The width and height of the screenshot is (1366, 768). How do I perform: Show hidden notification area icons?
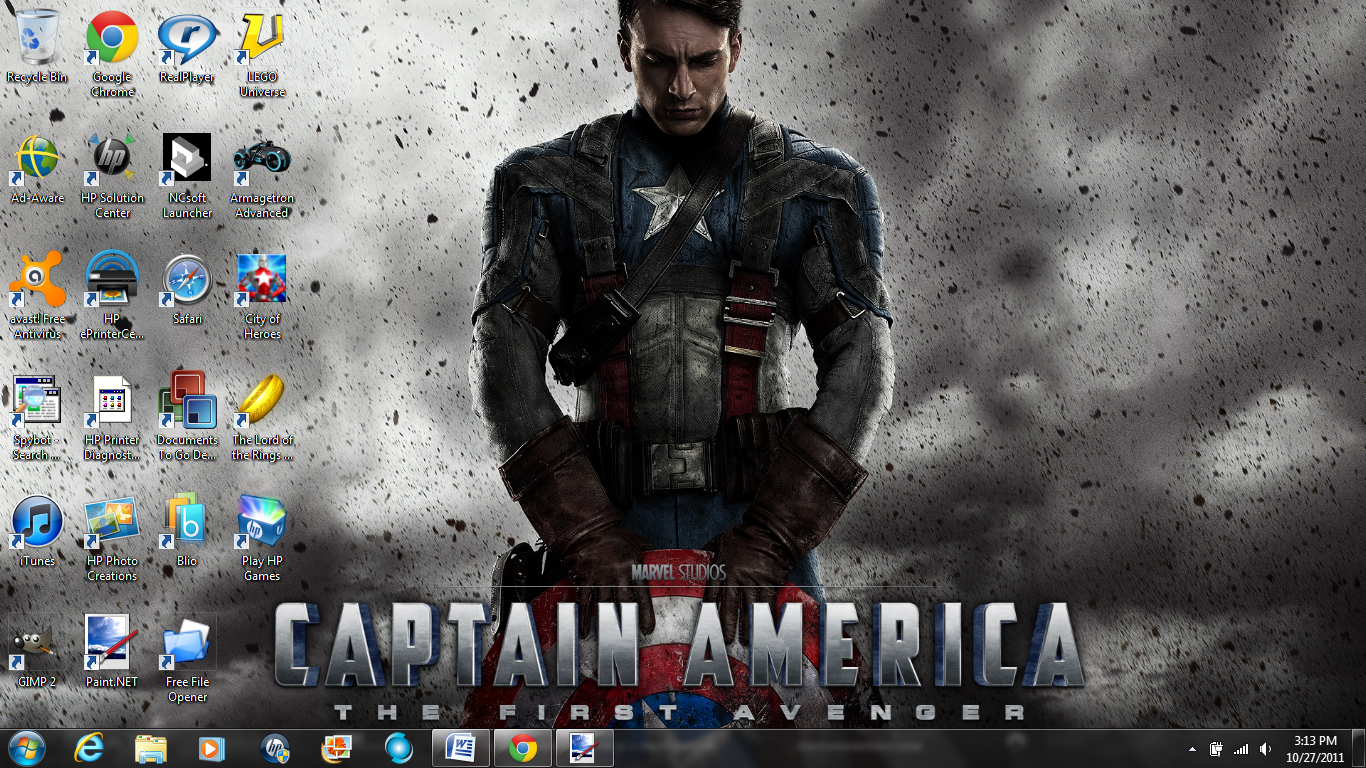click(1190, 747)
